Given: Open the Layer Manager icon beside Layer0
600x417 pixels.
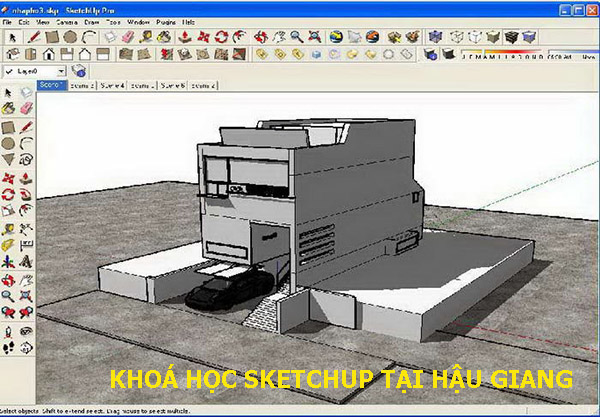Looking at the screenshot, I should click(79, 71).
